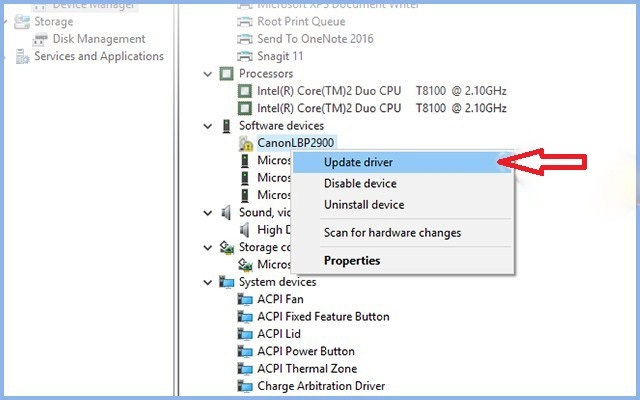Click the Disk Management icon in sidebar
The height and width of the screenshot is (400, 640).
pos(41,39)
